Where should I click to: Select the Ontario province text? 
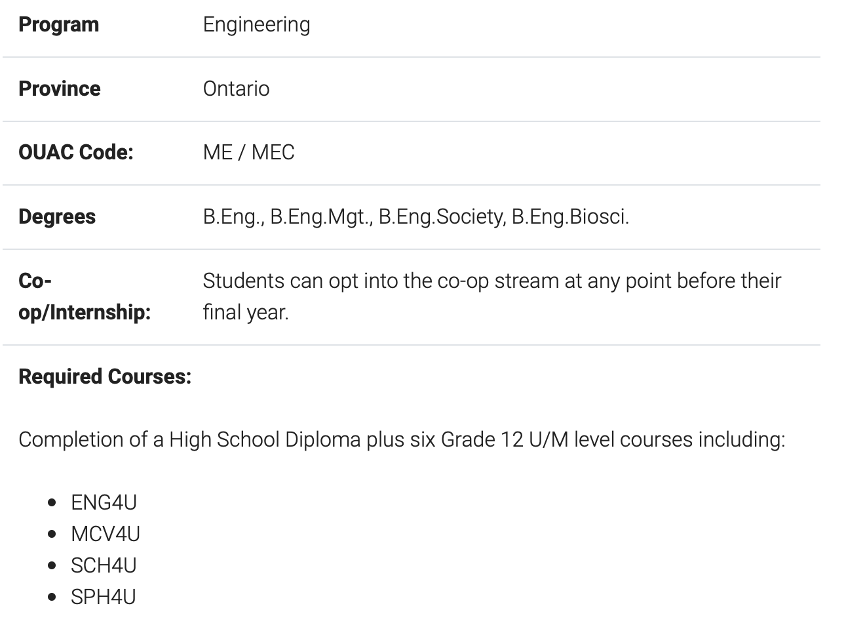click(x=236, y=89)
